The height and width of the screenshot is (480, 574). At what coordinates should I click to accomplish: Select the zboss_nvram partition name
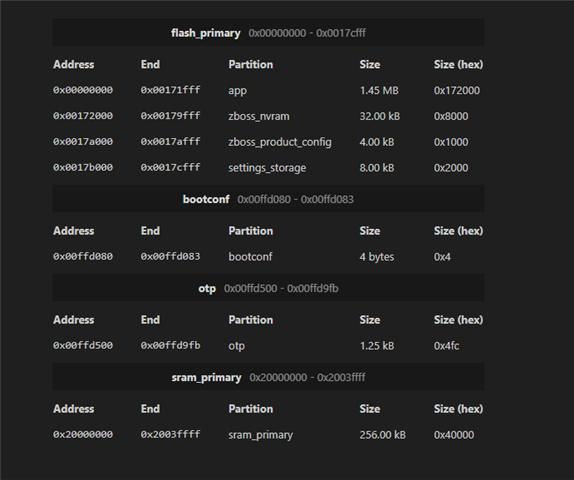point(259,116)
